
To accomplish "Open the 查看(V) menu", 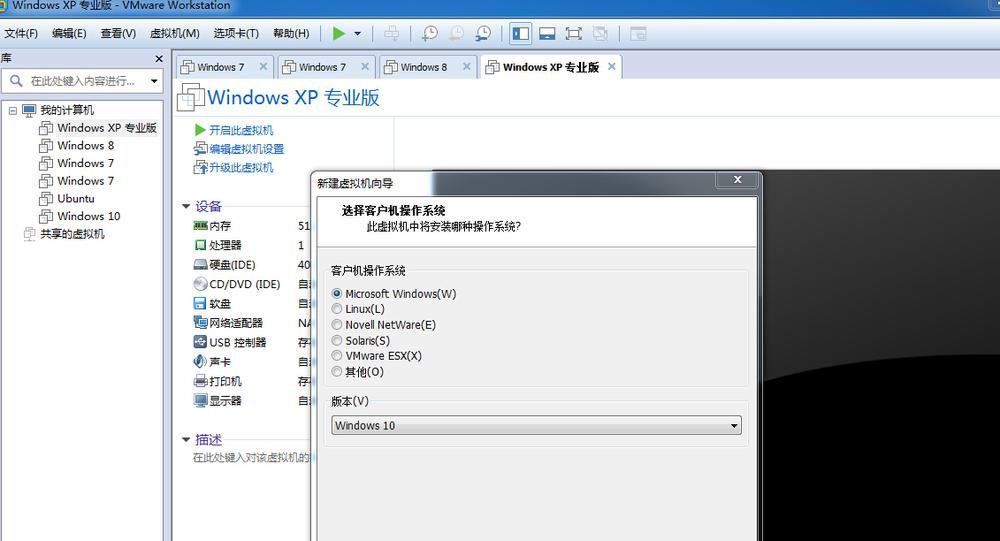I will coord(118,33).
